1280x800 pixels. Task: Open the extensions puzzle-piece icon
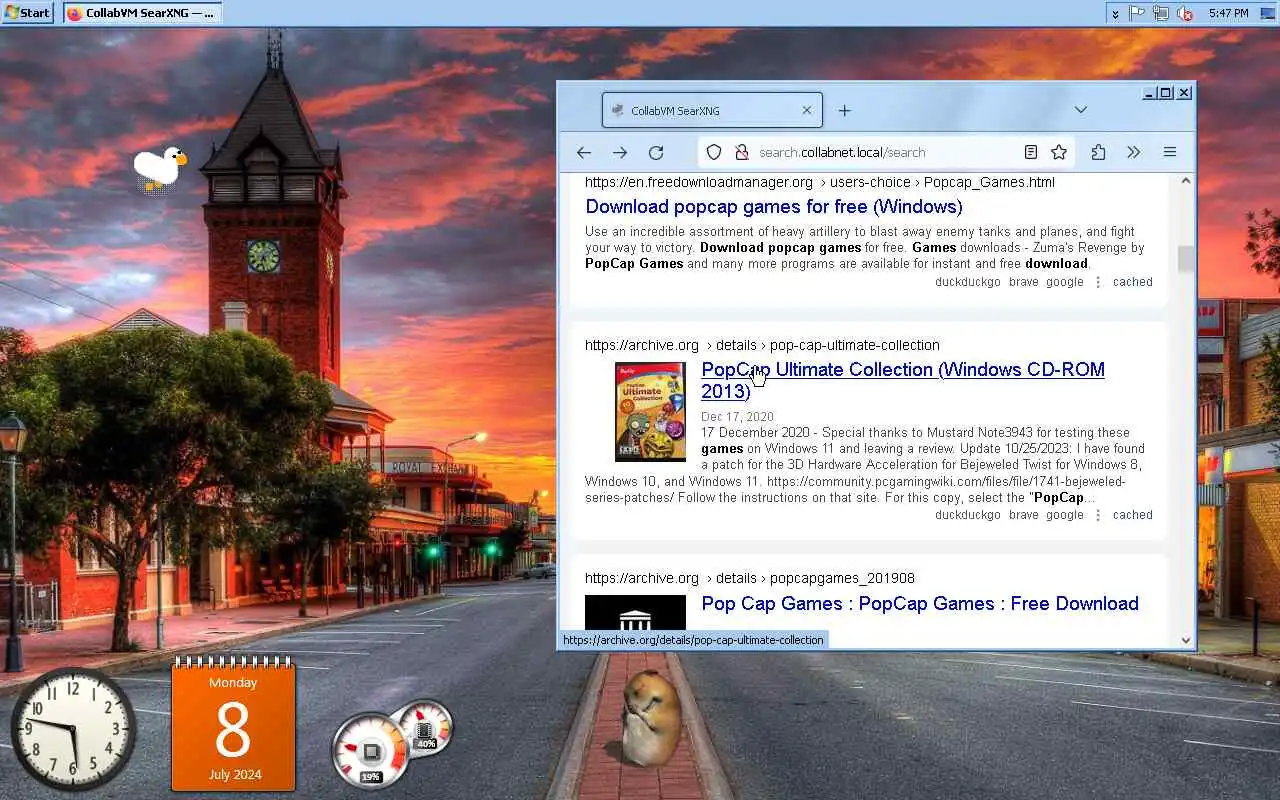coord(1098,152)
